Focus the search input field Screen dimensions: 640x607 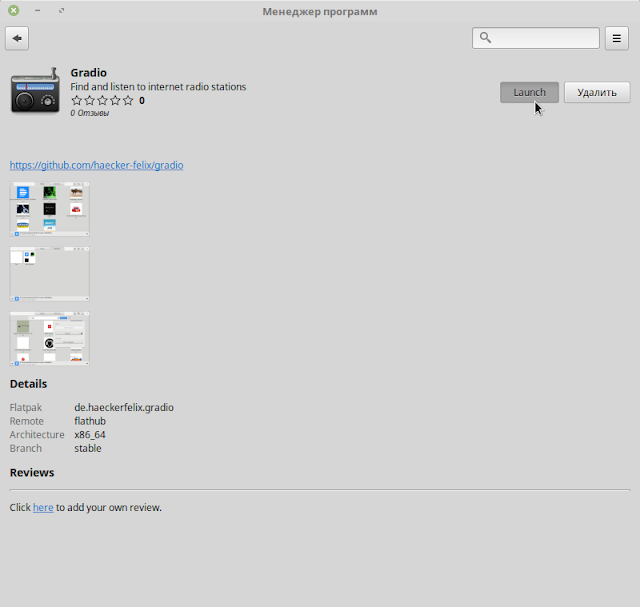click(x=536, y=38)
